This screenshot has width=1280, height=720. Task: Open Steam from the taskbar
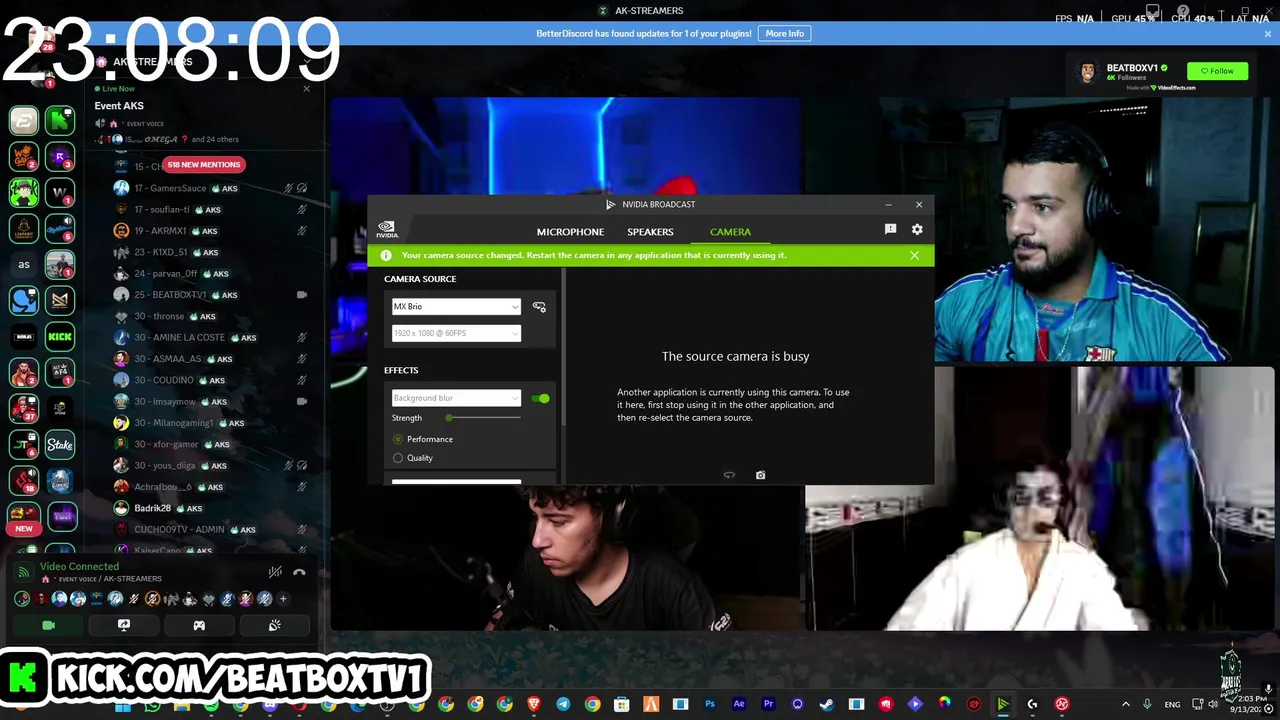tap(827, 704)
